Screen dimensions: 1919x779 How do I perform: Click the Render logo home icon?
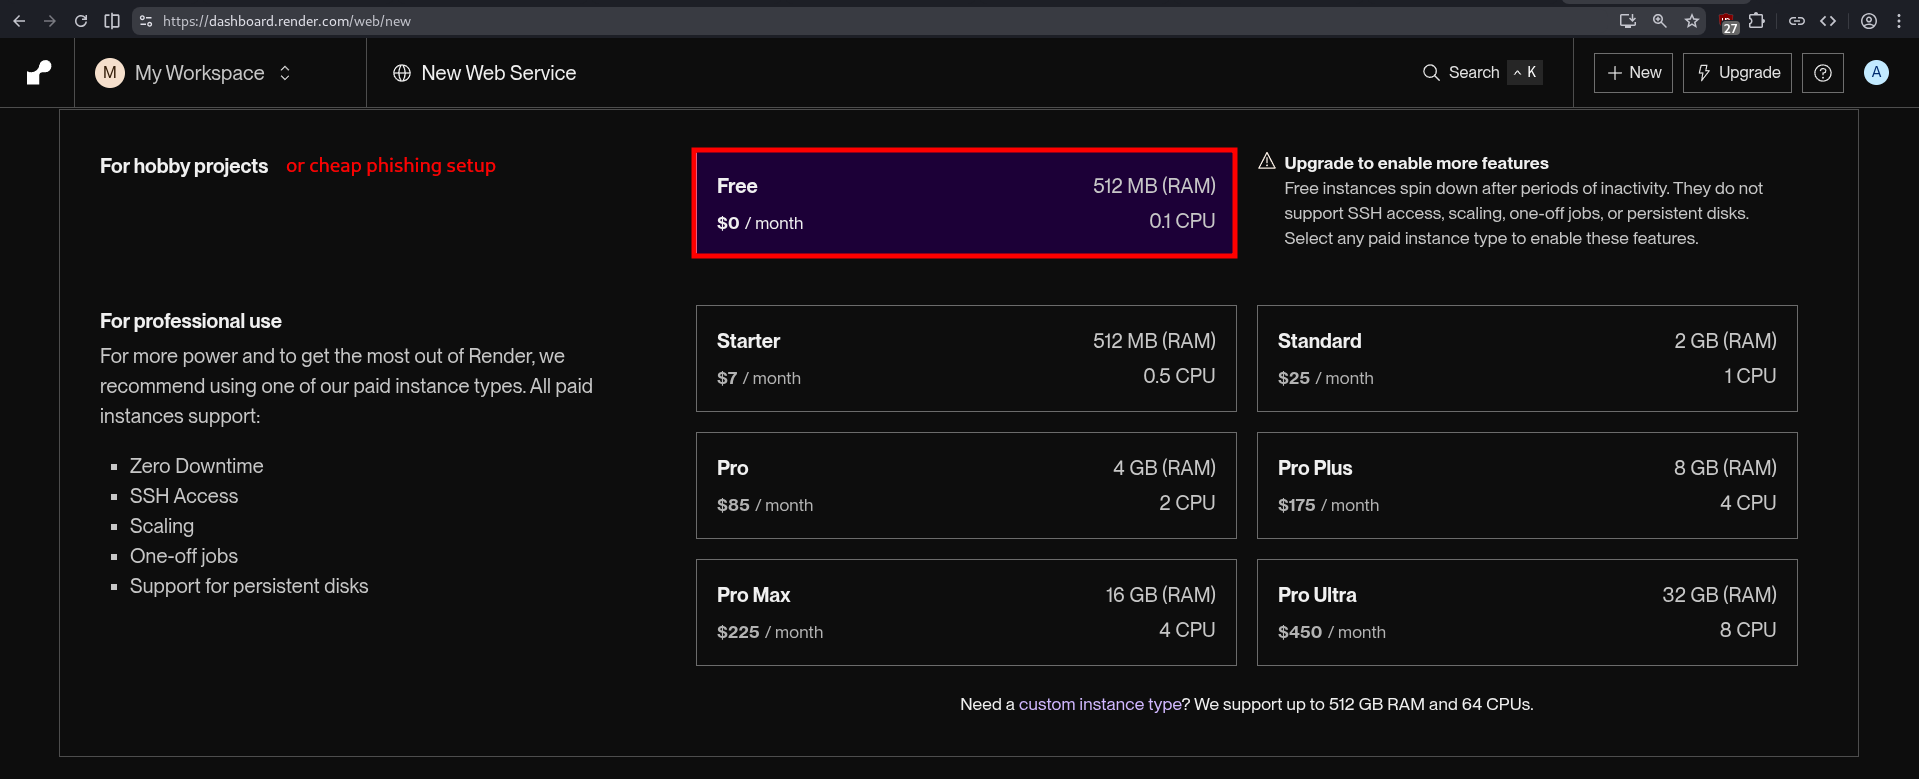click(38, 73)
